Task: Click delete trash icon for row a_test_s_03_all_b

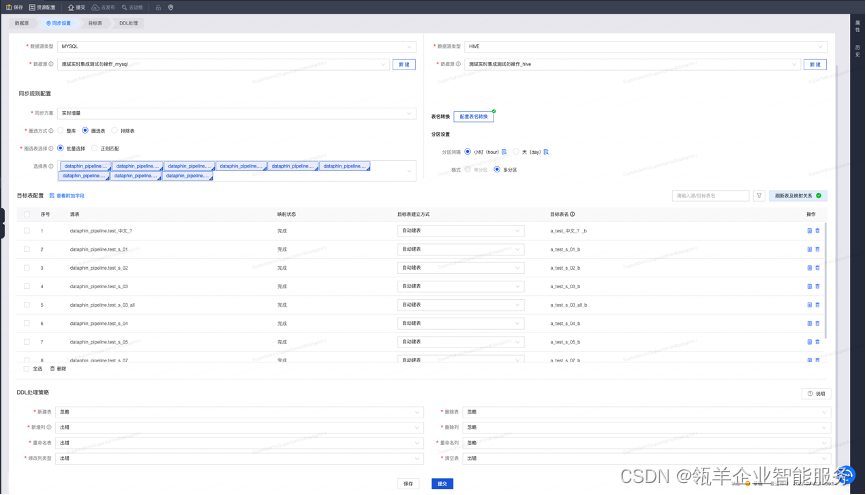Action: click(817, 304)
